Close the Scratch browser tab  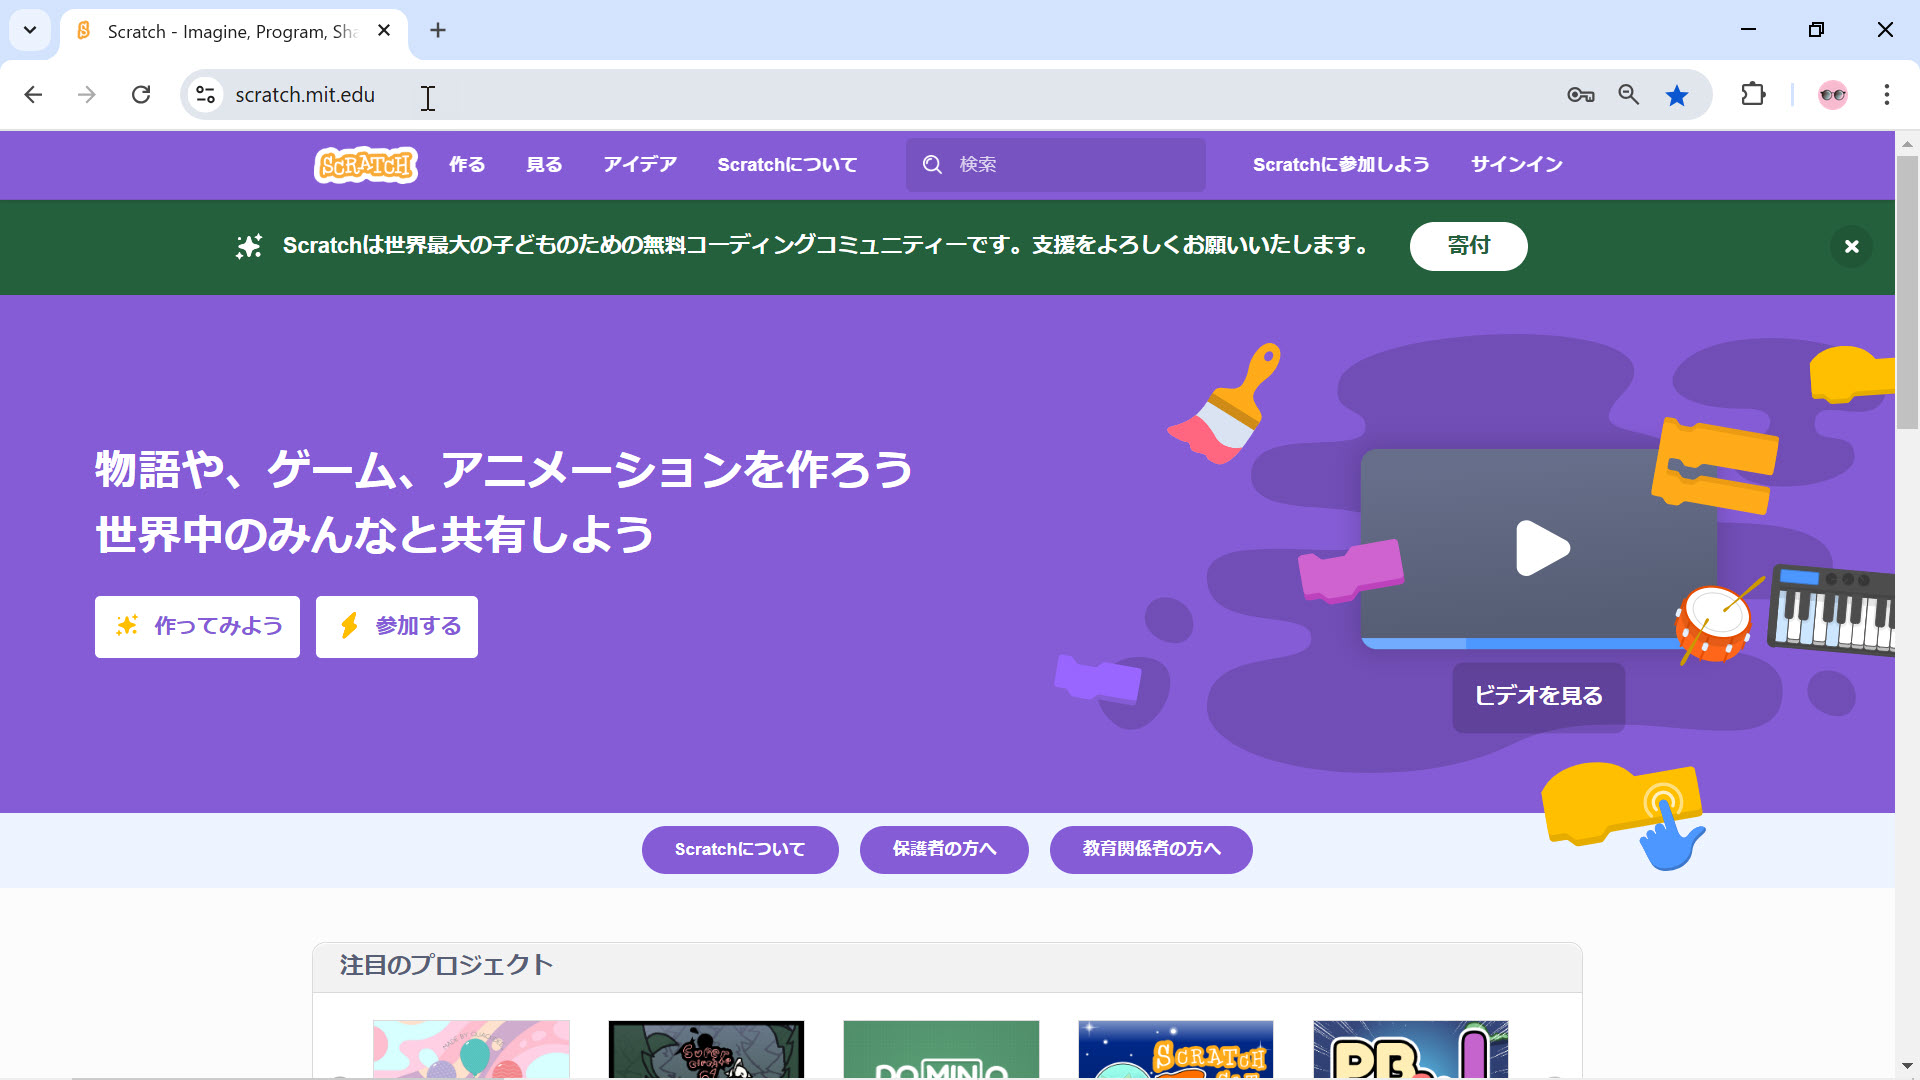pos(384,31)
